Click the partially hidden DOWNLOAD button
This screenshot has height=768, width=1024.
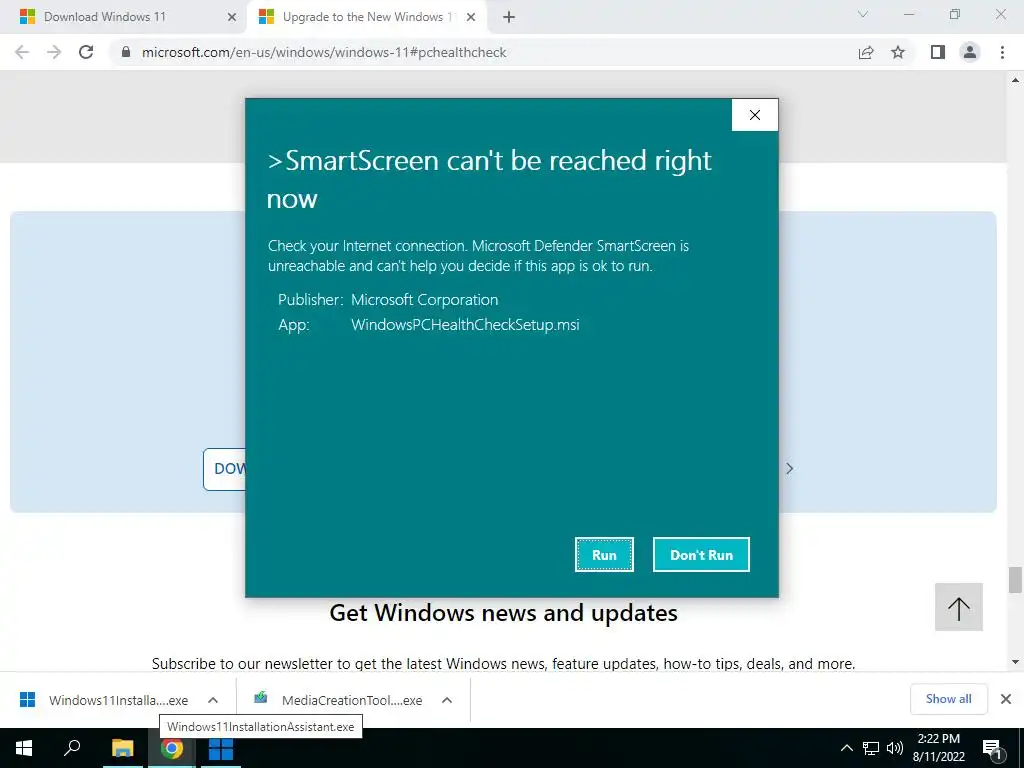(225, 469)
